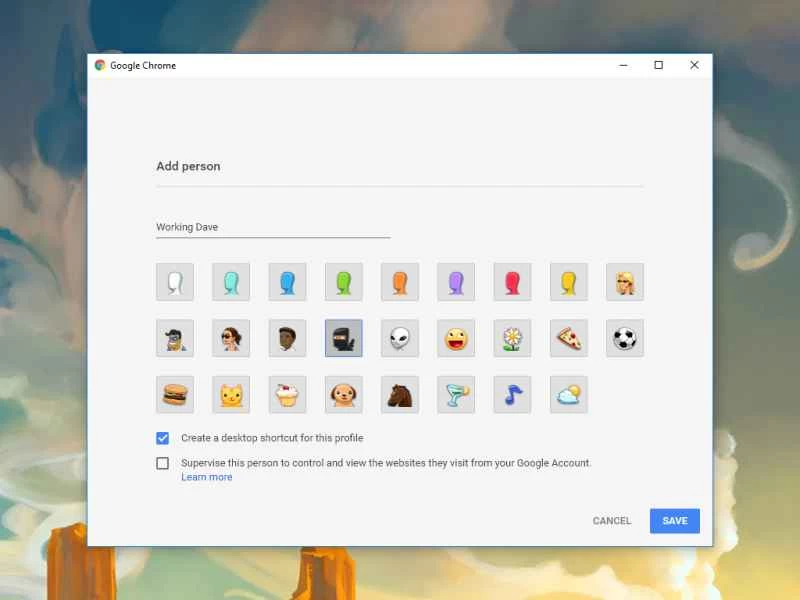Select the soccer ball avatar
The image size is (800, 600).
(x=624, y=337)
